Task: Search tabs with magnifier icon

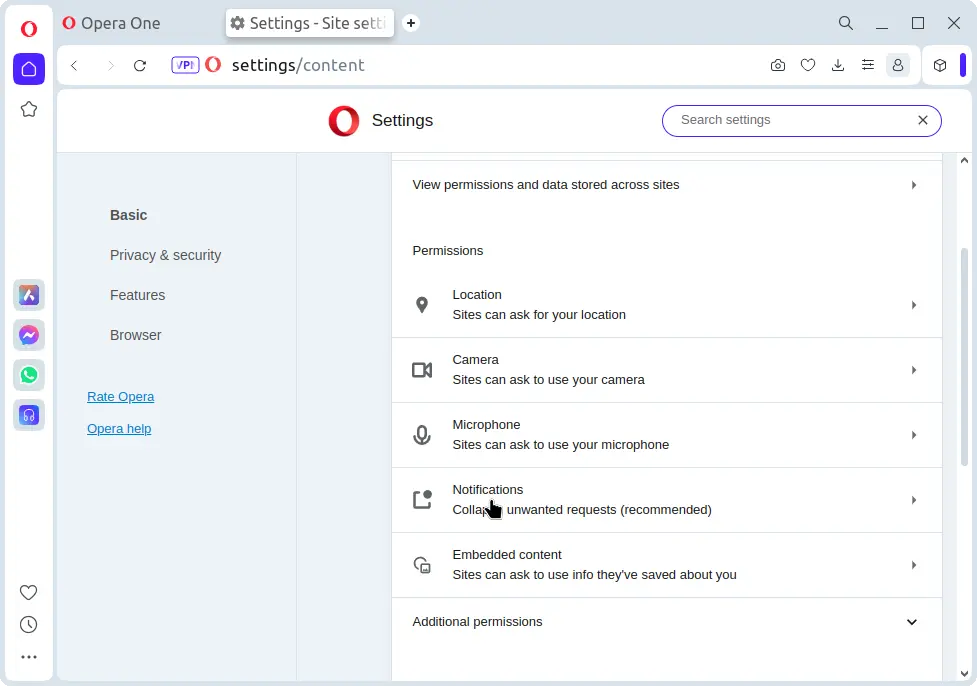Action: (x=846, y=23)
